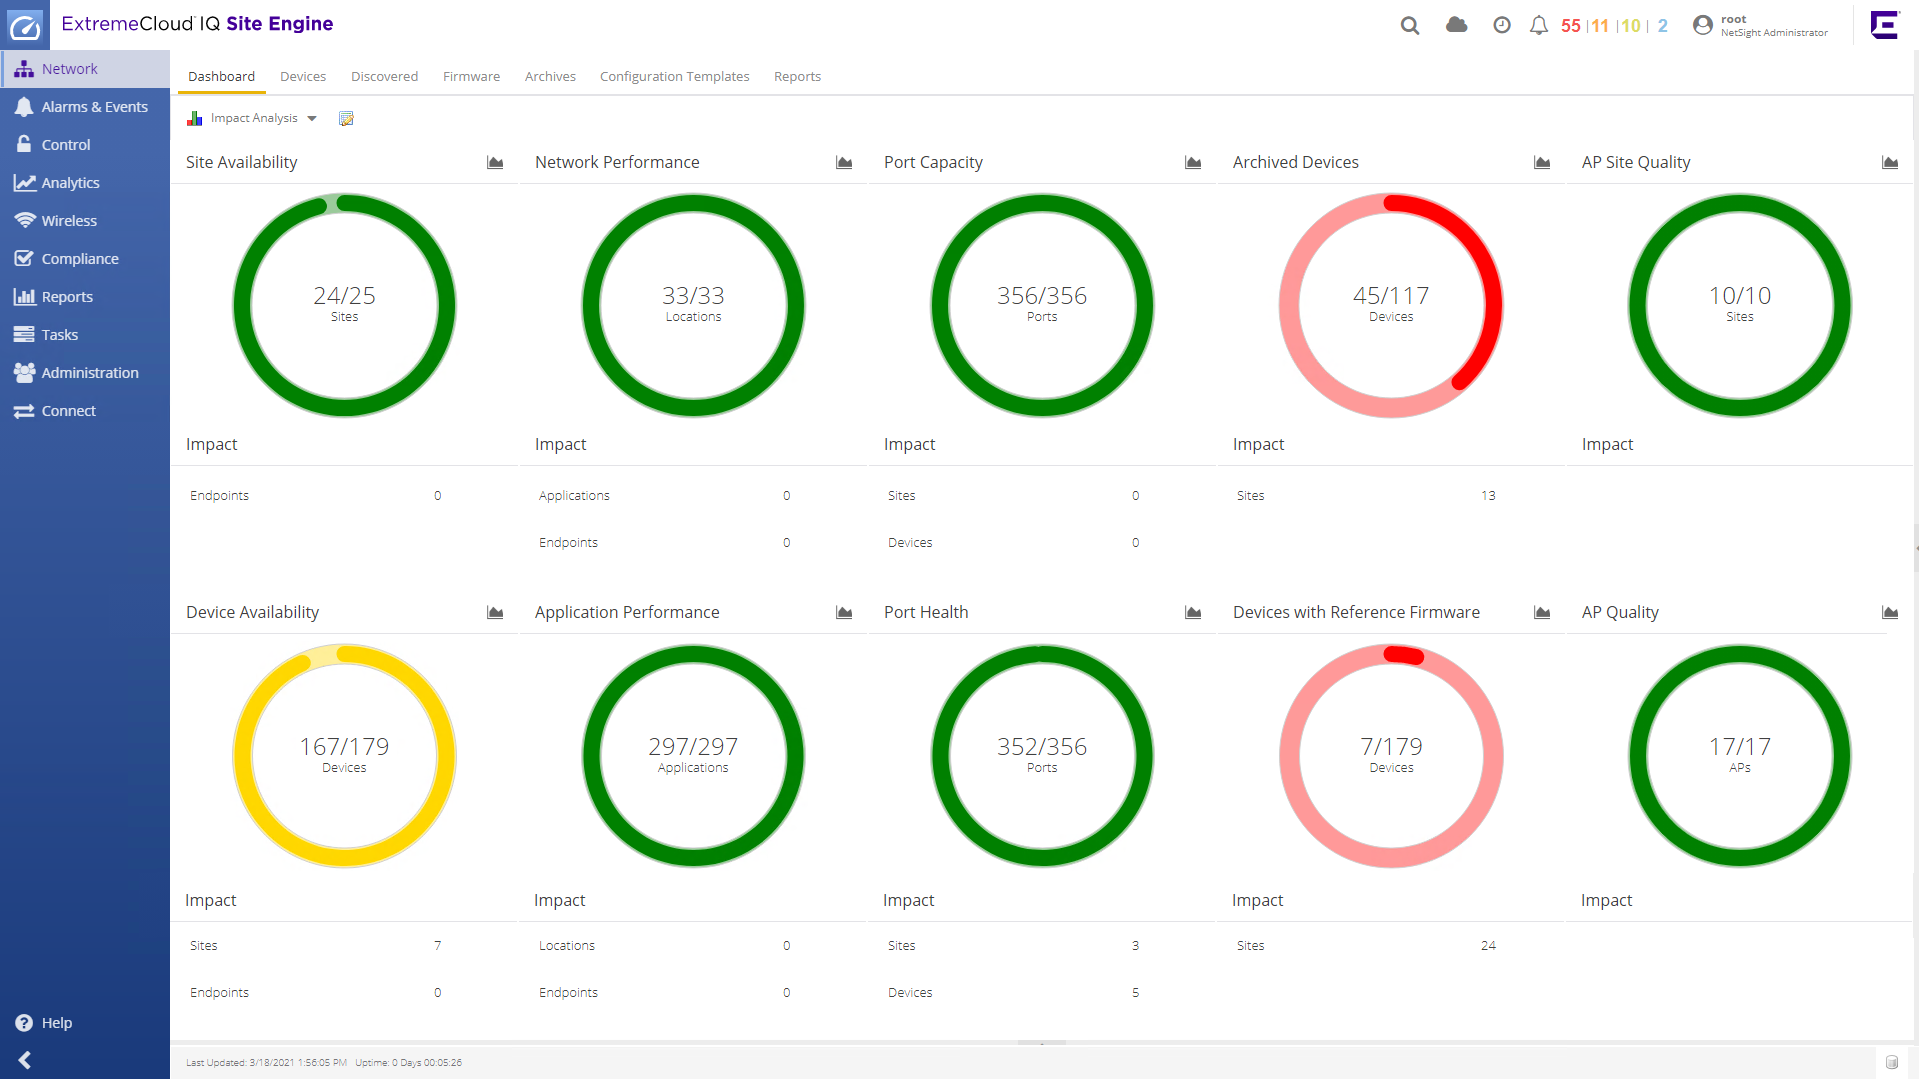
Task: Open Network Performance chart icon
Action: click(x=844, y=162)
